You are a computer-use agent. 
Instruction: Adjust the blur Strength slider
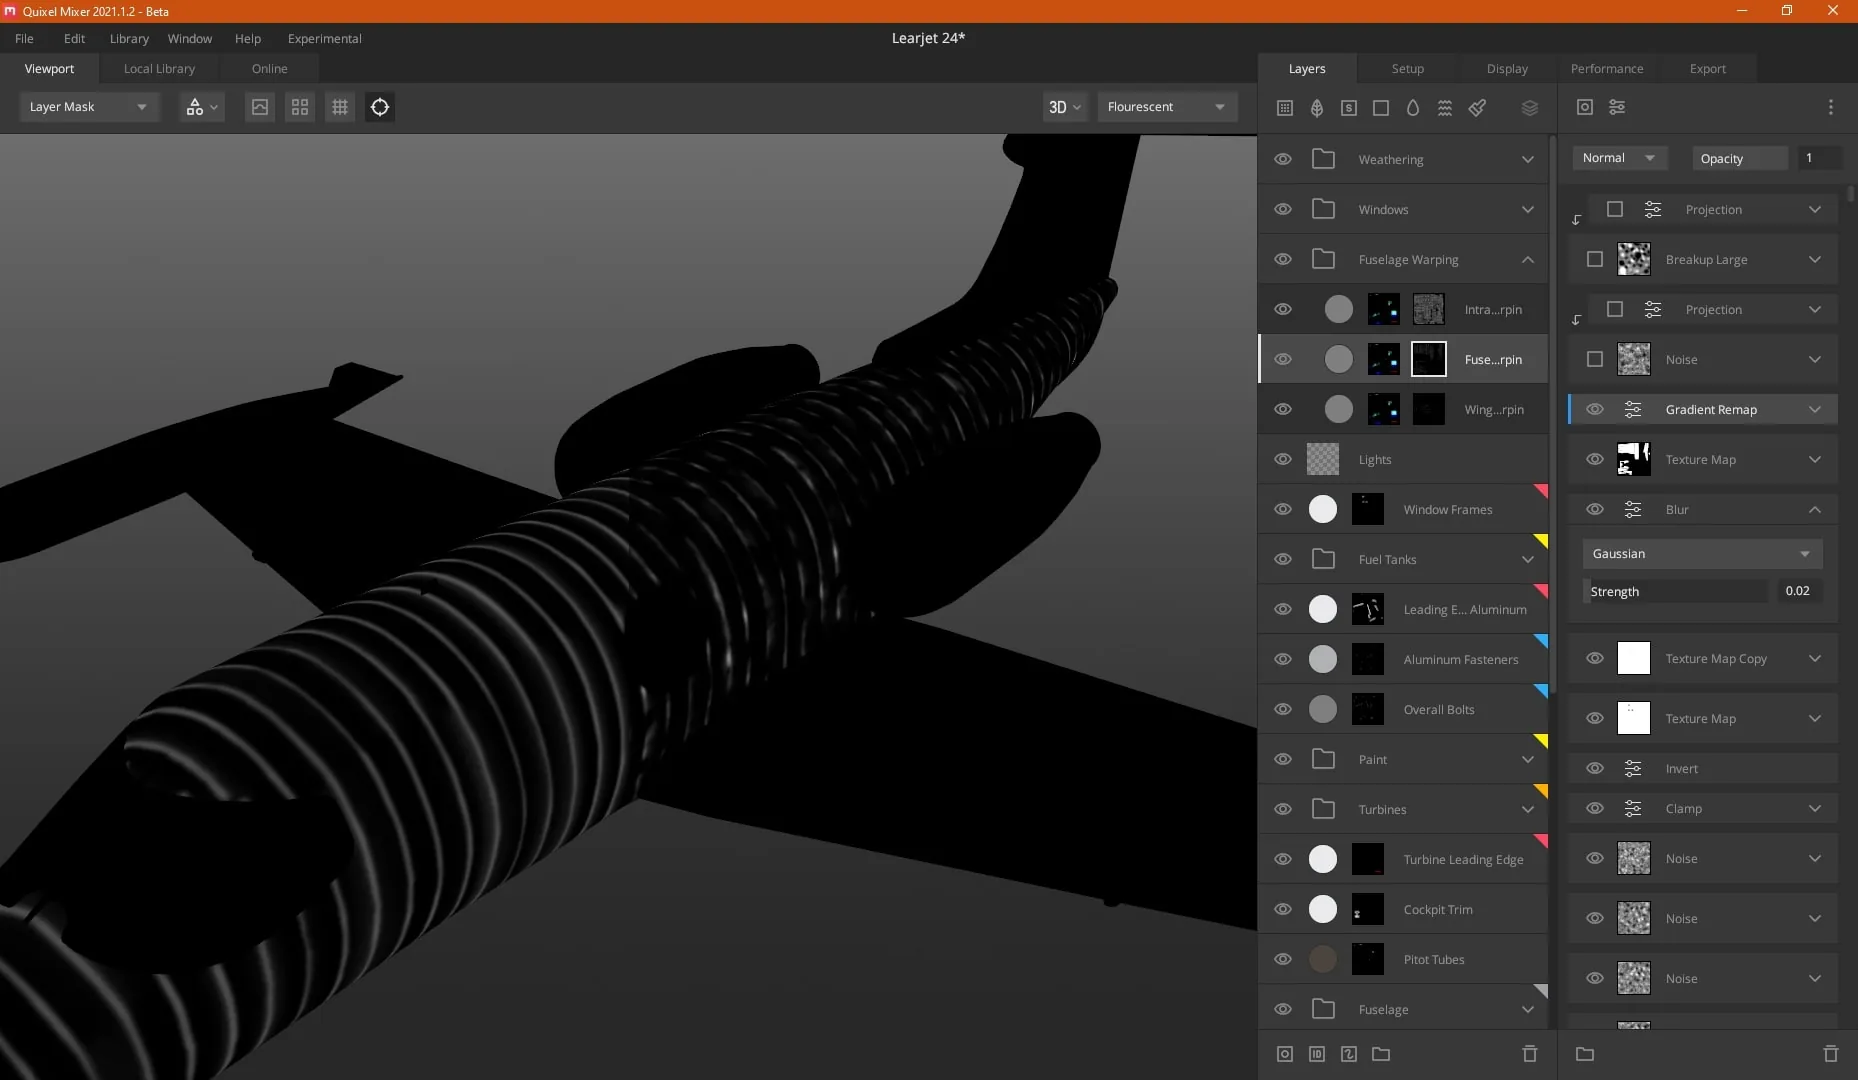1675,591
